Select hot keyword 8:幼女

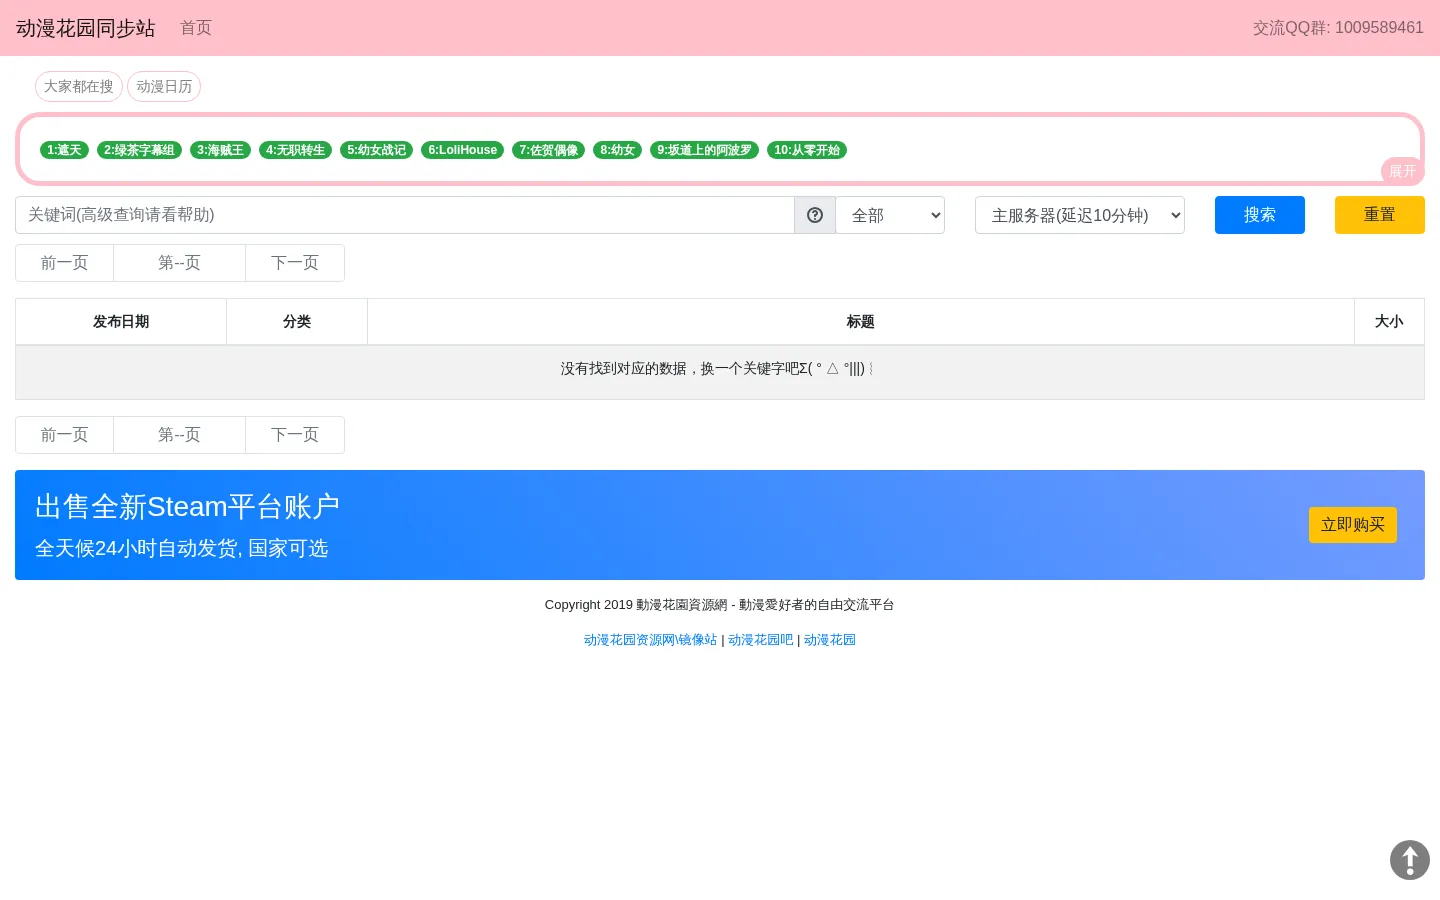coord(617,150)
